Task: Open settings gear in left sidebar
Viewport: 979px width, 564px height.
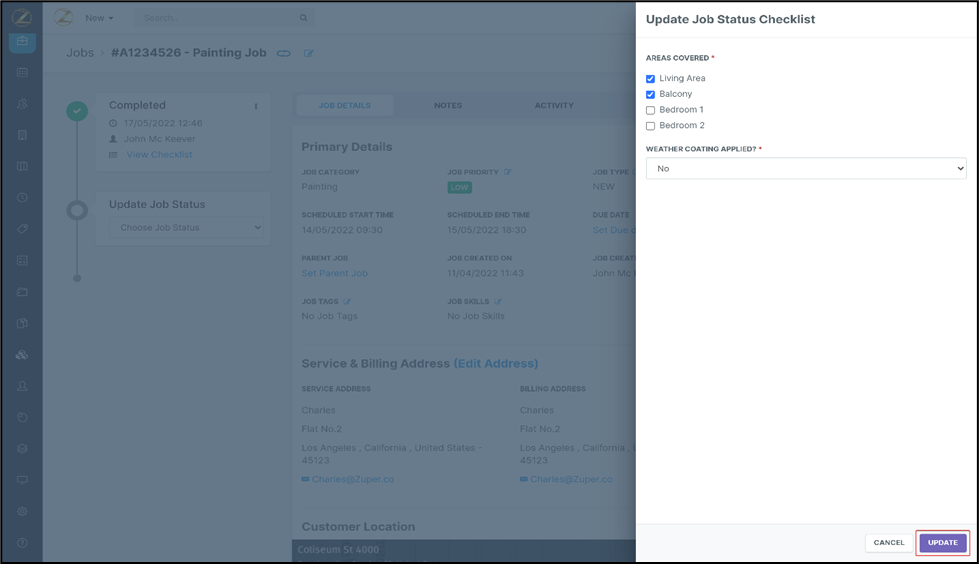Action: pos(22,511)
